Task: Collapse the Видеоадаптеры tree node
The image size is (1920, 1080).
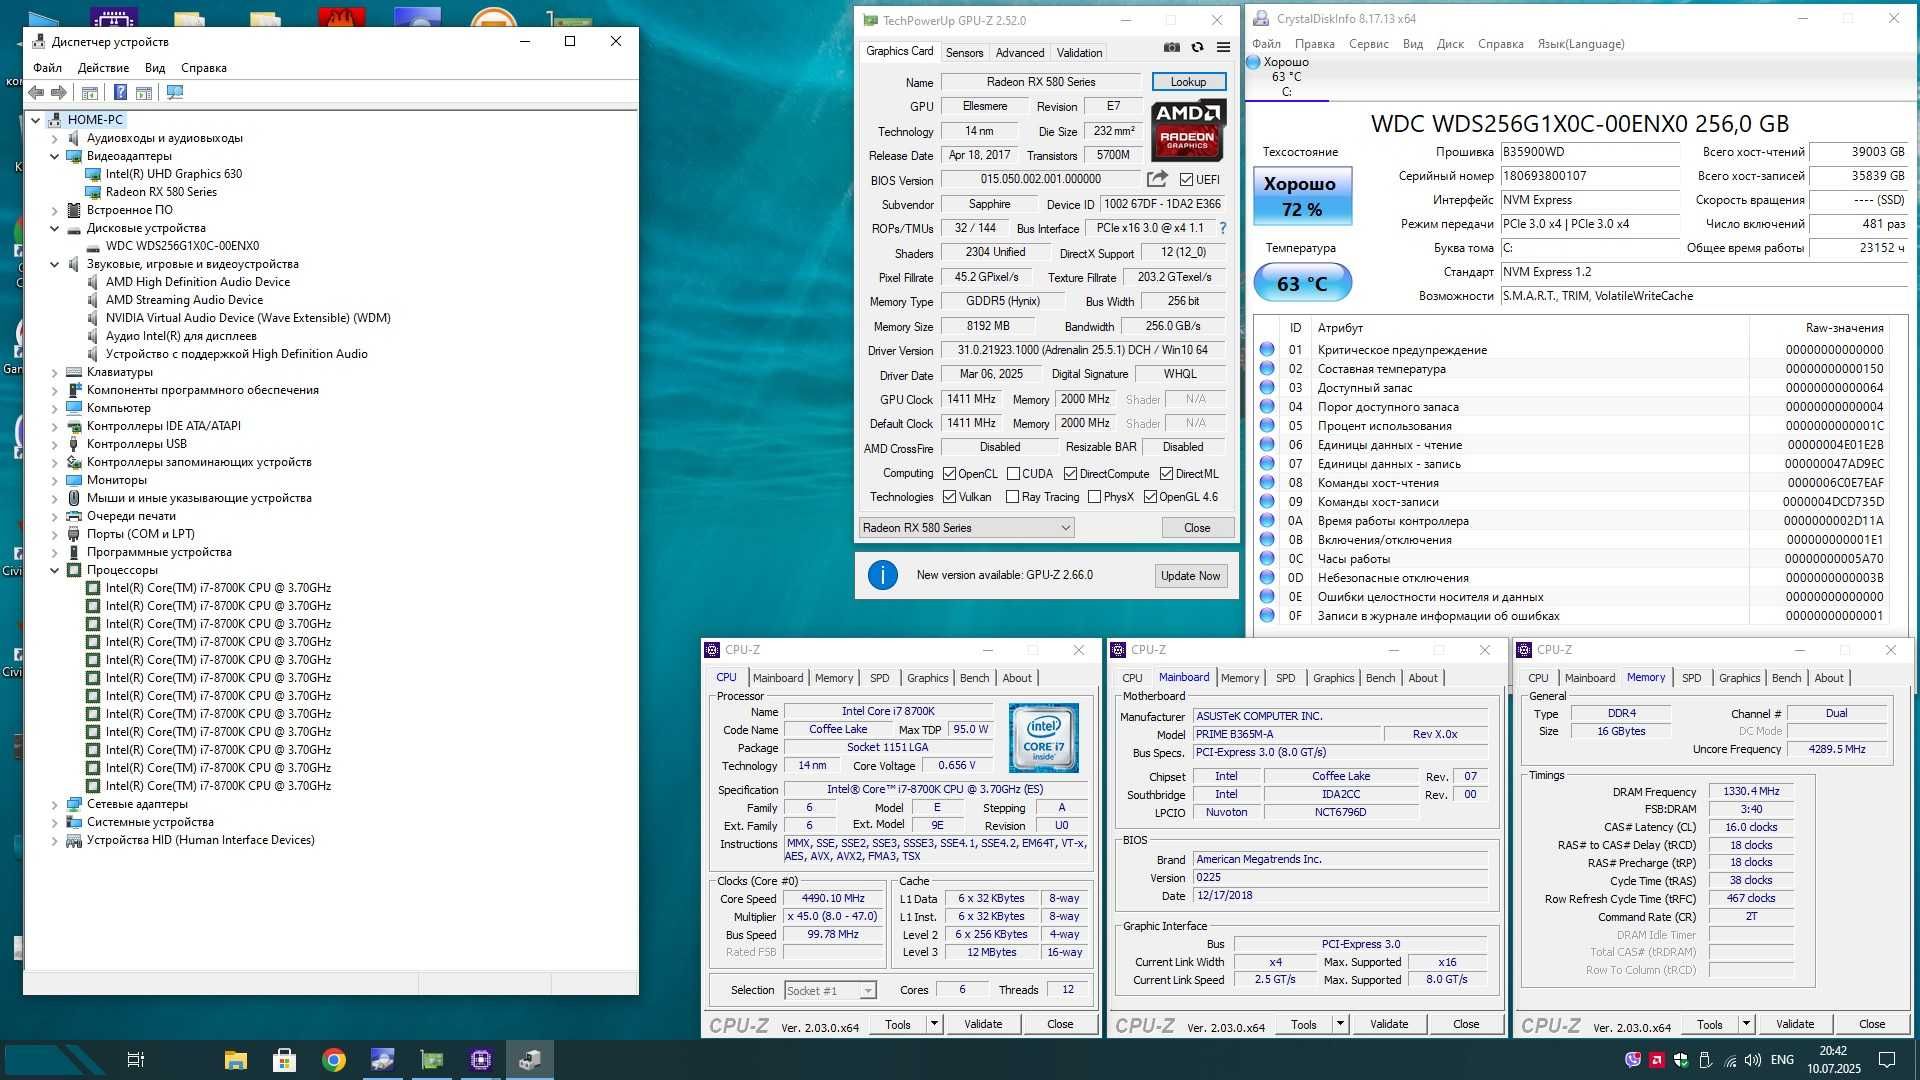Action: pyautogui.click(x=55, y=156)
